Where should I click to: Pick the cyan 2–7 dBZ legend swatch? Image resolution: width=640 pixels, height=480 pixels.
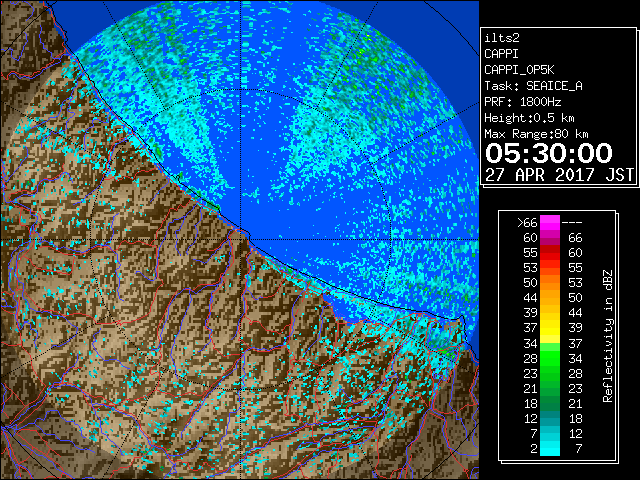point(550,449)
